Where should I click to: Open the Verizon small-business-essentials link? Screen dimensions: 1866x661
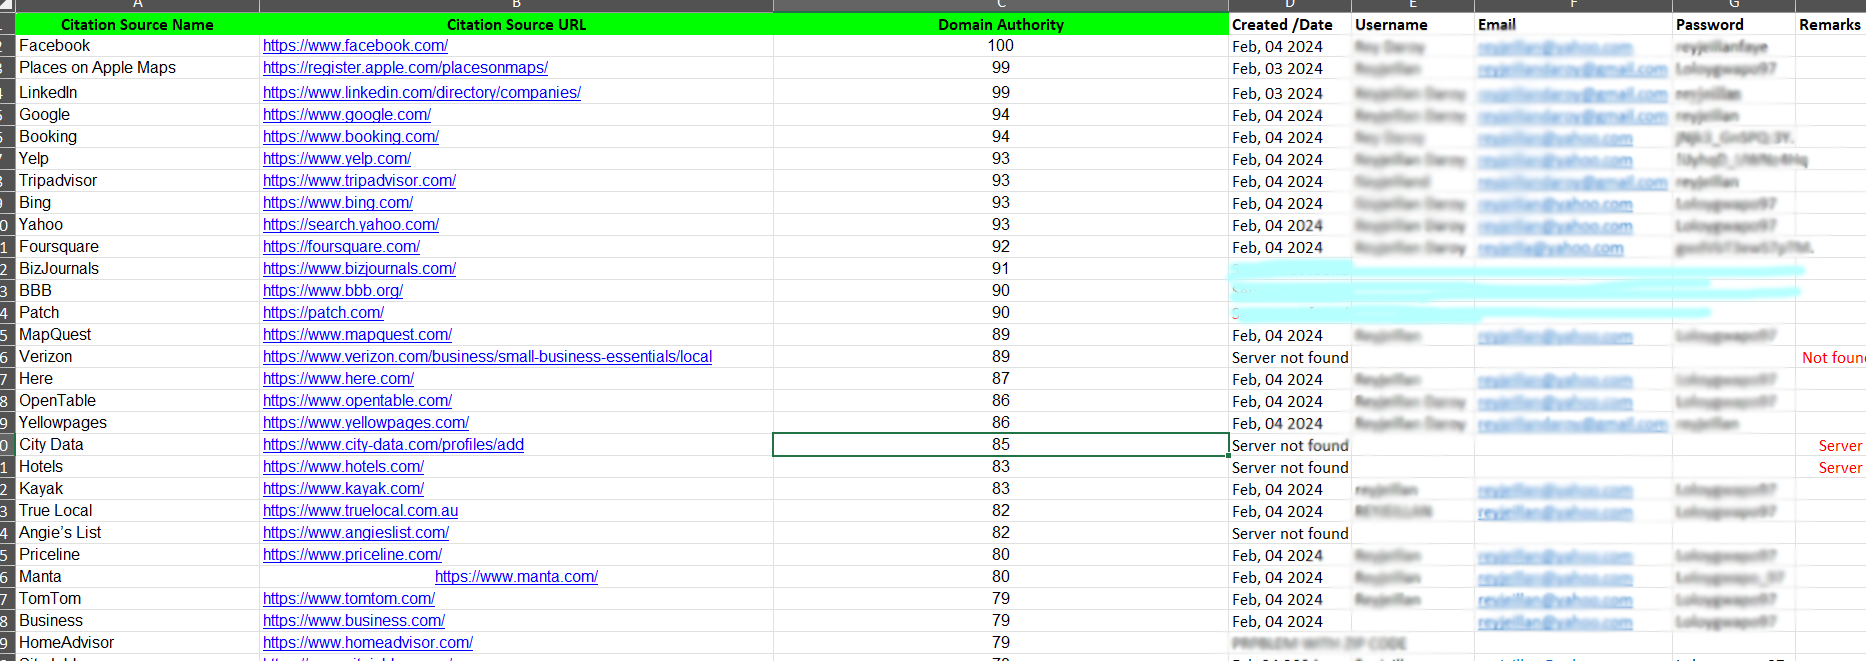point(487,357)
